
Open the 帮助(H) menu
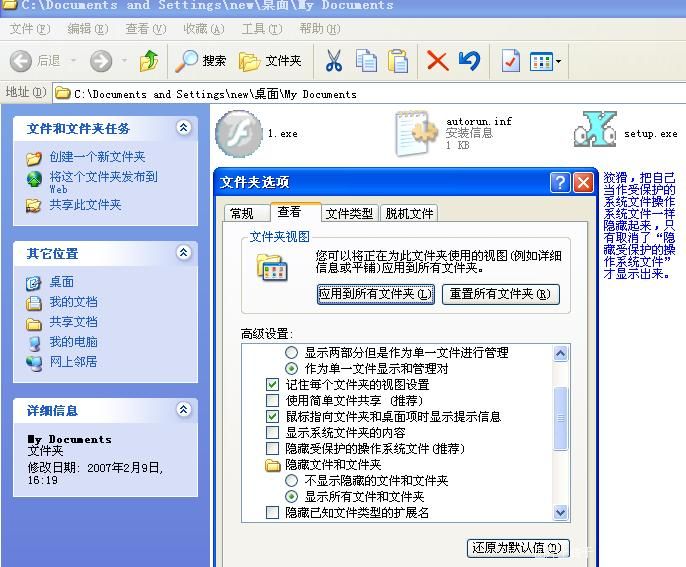pyautogui.click(x=319, y=29)
